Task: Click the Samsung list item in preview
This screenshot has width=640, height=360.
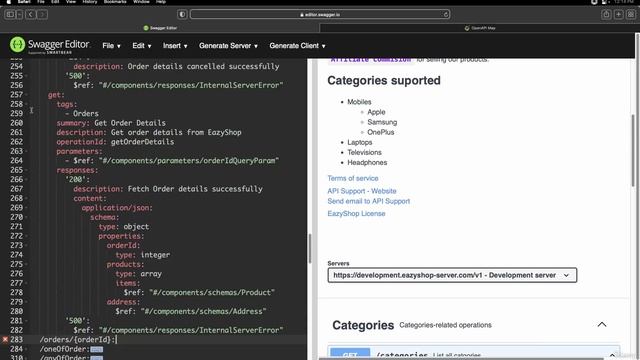Action: [382, 122]
